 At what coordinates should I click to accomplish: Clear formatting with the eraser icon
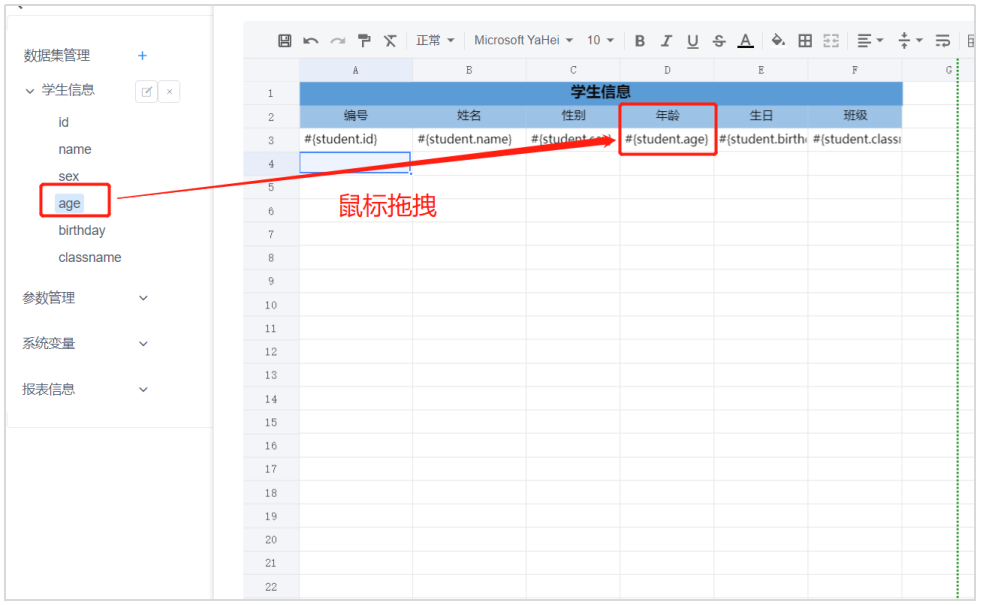pos(390,41)
